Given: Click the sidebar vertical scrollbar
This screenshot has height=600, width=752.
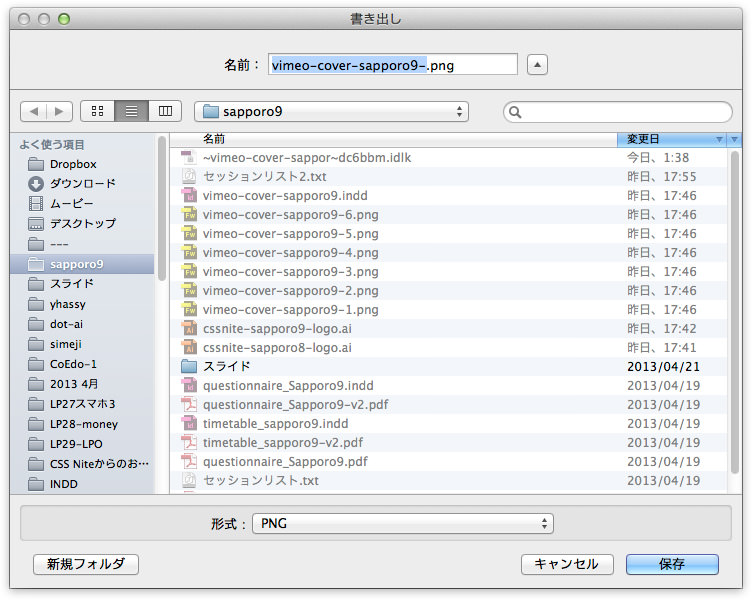Looking at the screenshot, I should click(162, 209).
